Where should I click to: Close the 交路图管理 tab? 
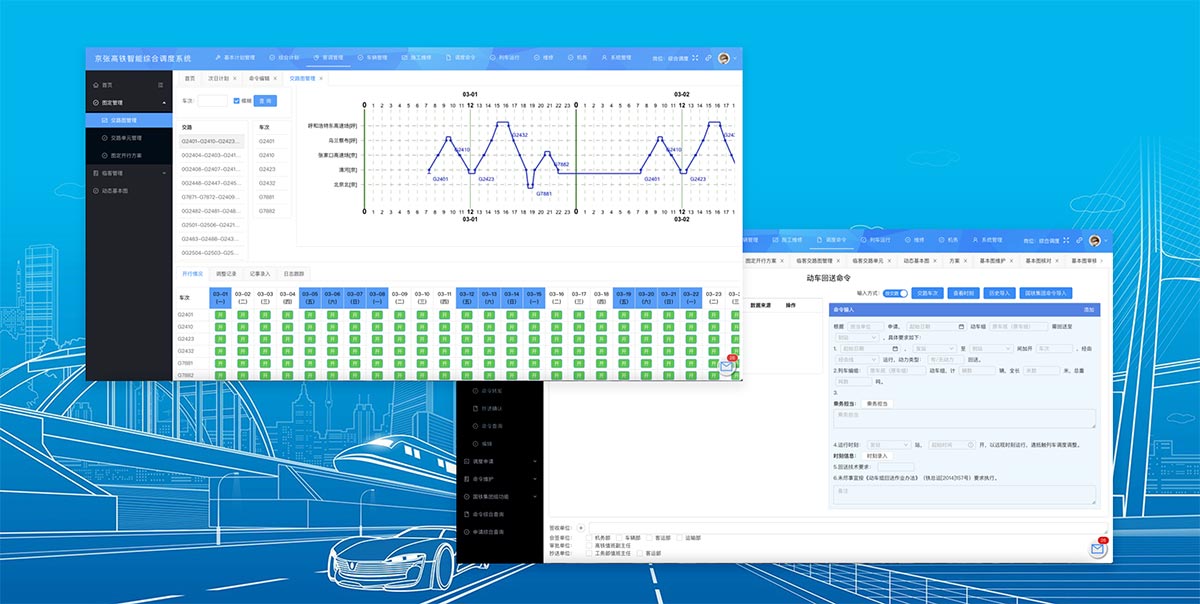coord(322,77)
